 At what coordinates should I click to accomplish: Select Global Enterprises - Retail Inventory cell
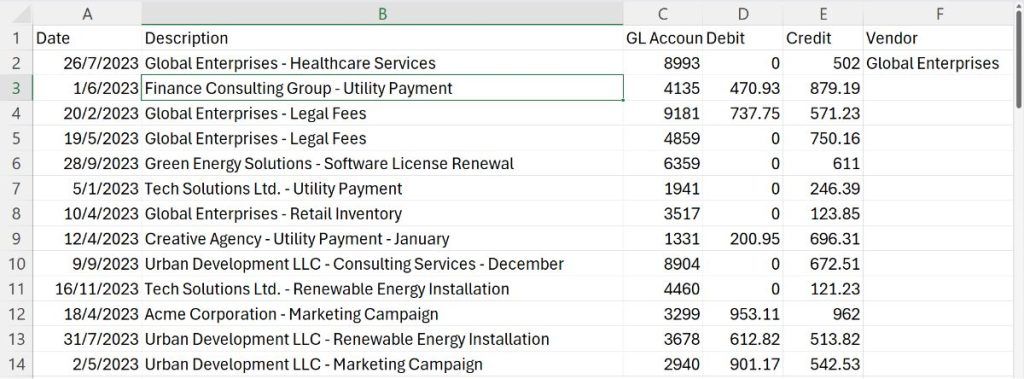tap(382, 214)
